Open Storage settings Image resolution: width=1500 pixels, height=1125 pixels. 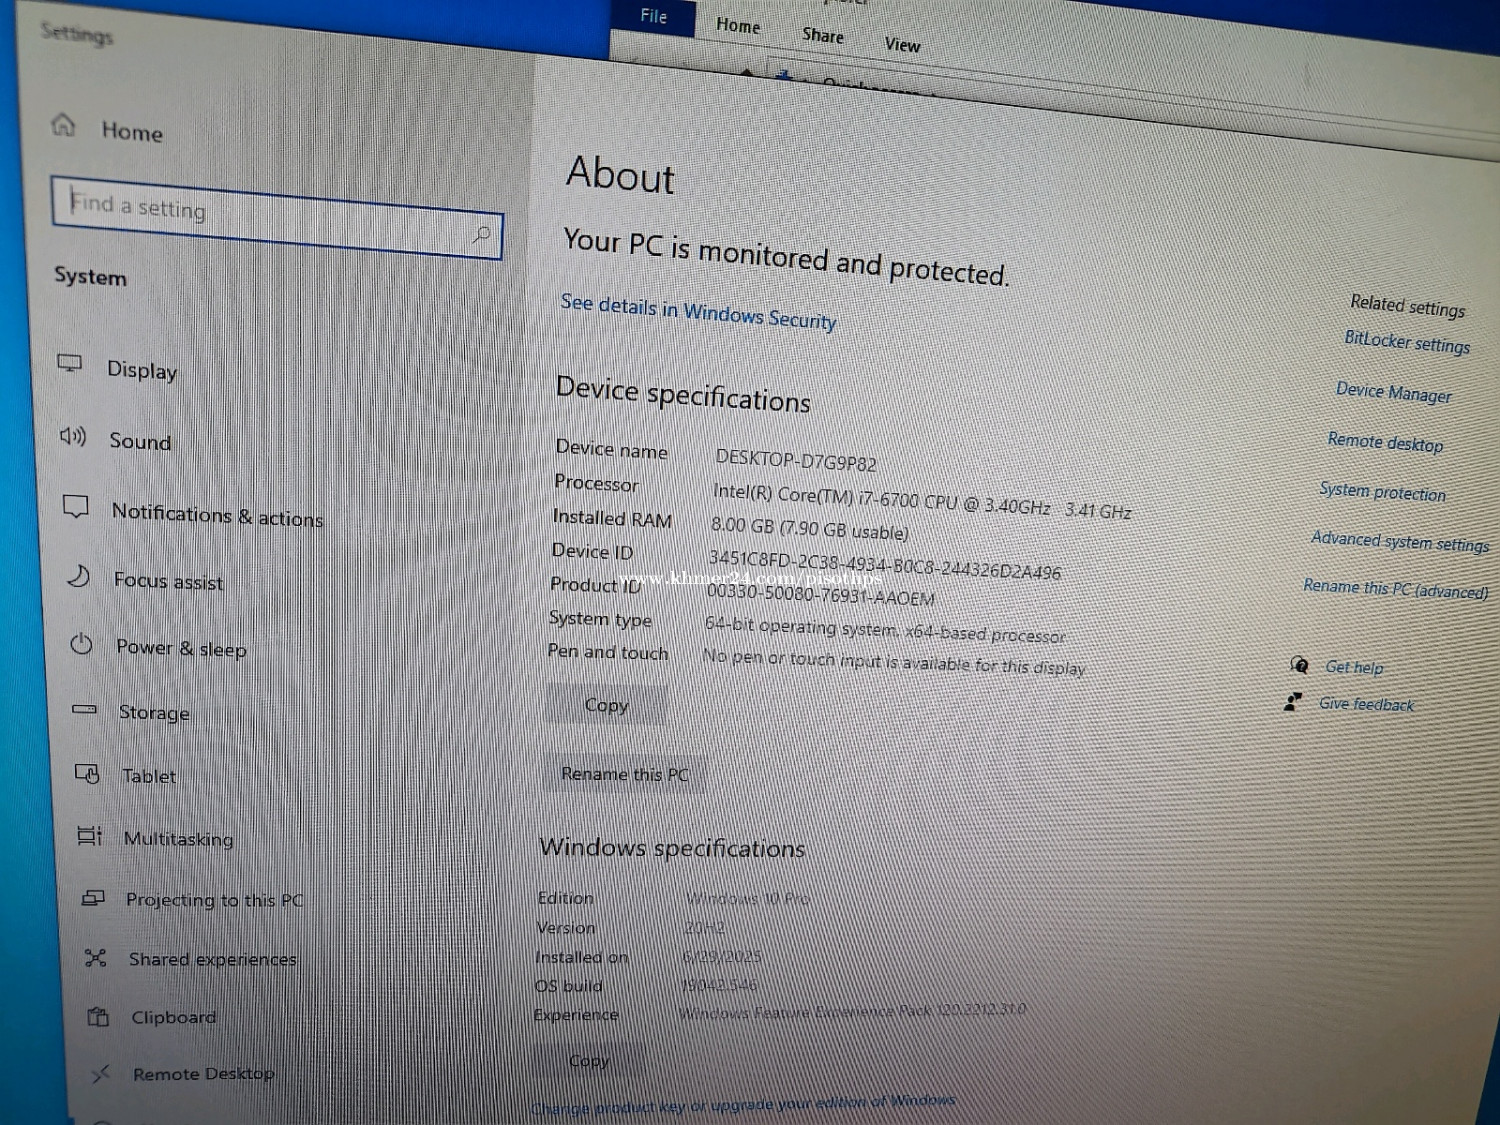[x=154, y=712]
